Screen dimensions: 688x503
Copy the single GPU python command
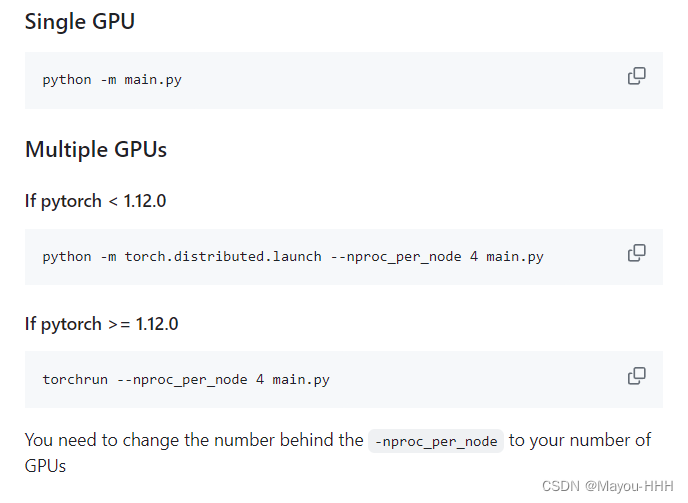pyautogui.click(x=636, y=76)
